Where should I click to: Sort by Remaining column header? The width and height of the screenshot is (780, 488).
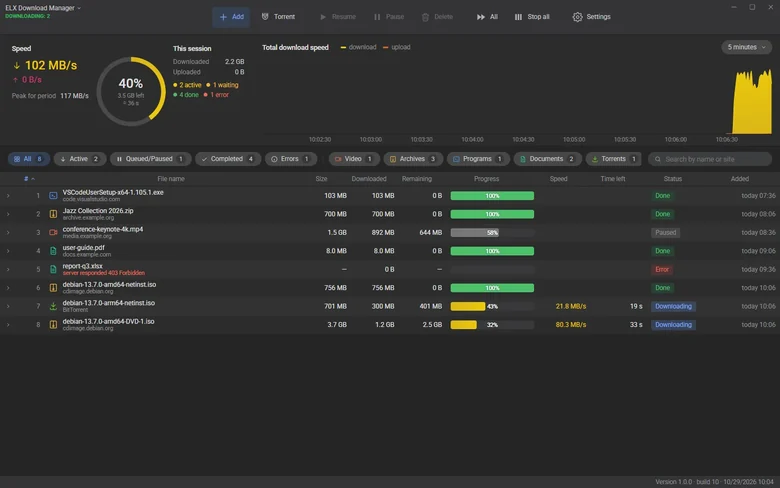click(x=417, y=179)
